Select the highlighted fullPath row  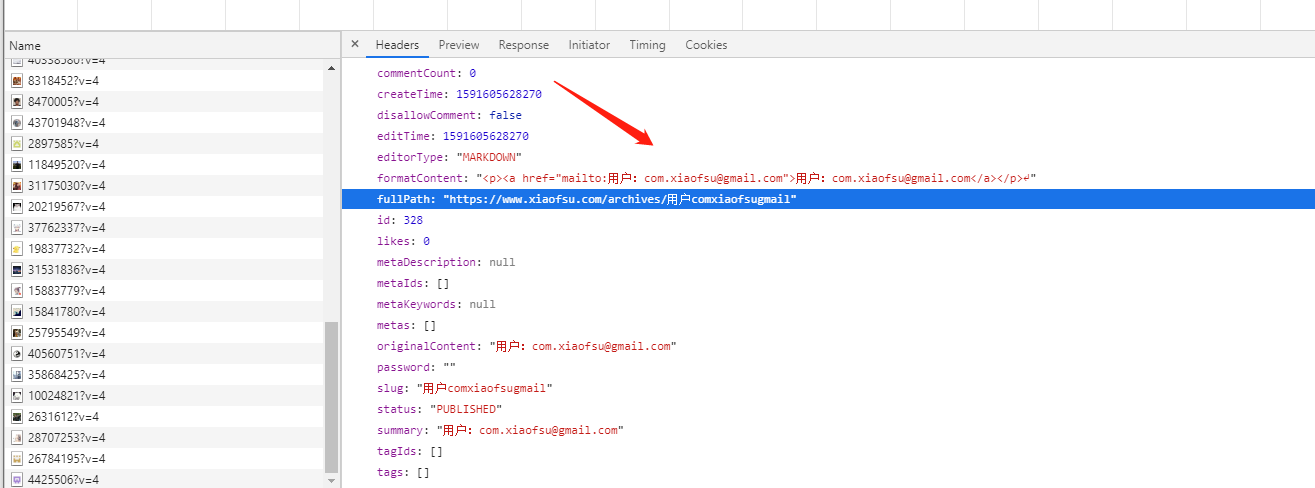click(828, 199)
